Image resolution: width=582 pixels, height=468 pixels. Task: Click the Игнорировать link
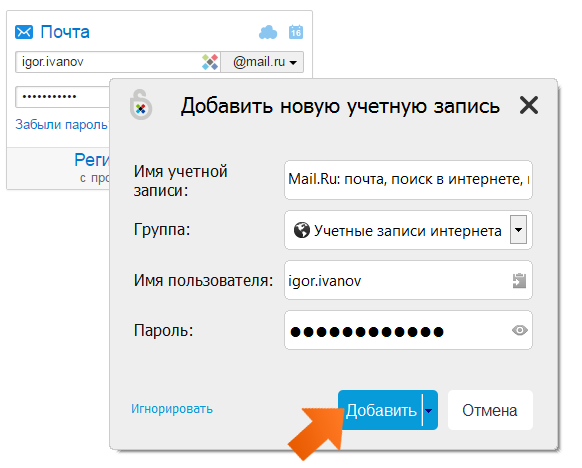tap(172, 409)
